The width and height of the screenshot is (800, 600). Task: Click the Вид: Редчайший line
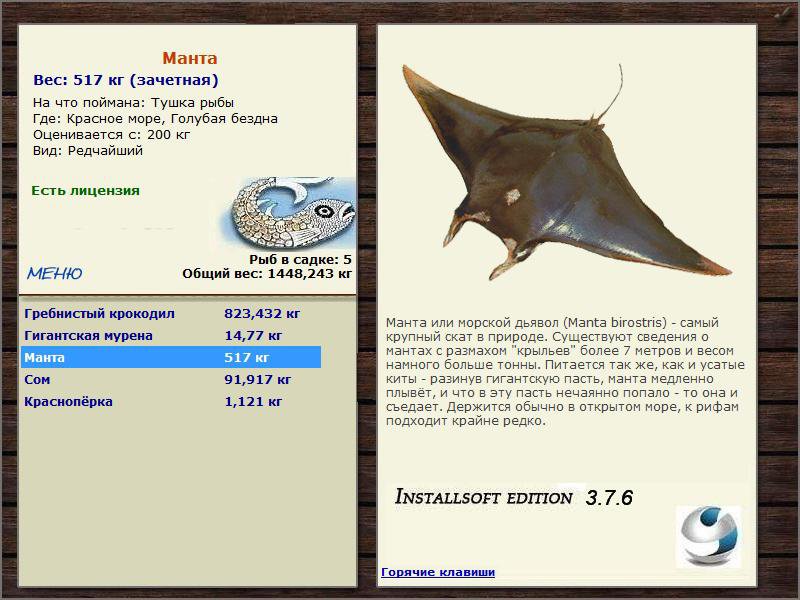[88, 151]
